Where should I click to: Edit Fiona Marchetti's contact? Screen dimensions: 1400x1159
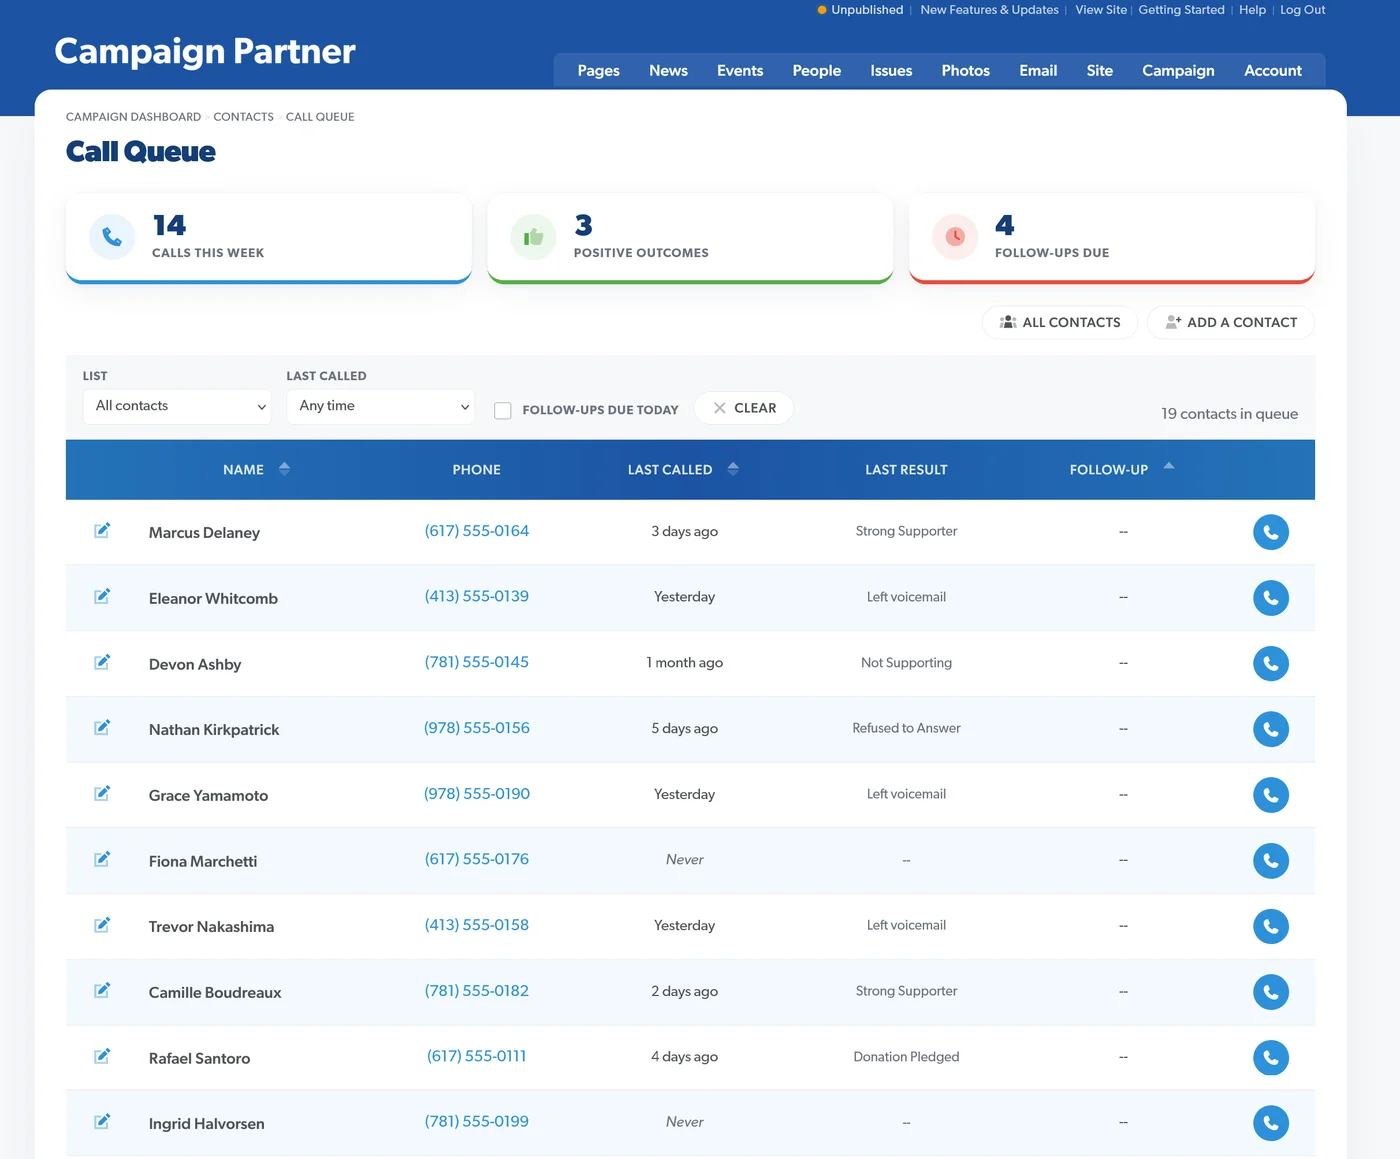[102, 859]
